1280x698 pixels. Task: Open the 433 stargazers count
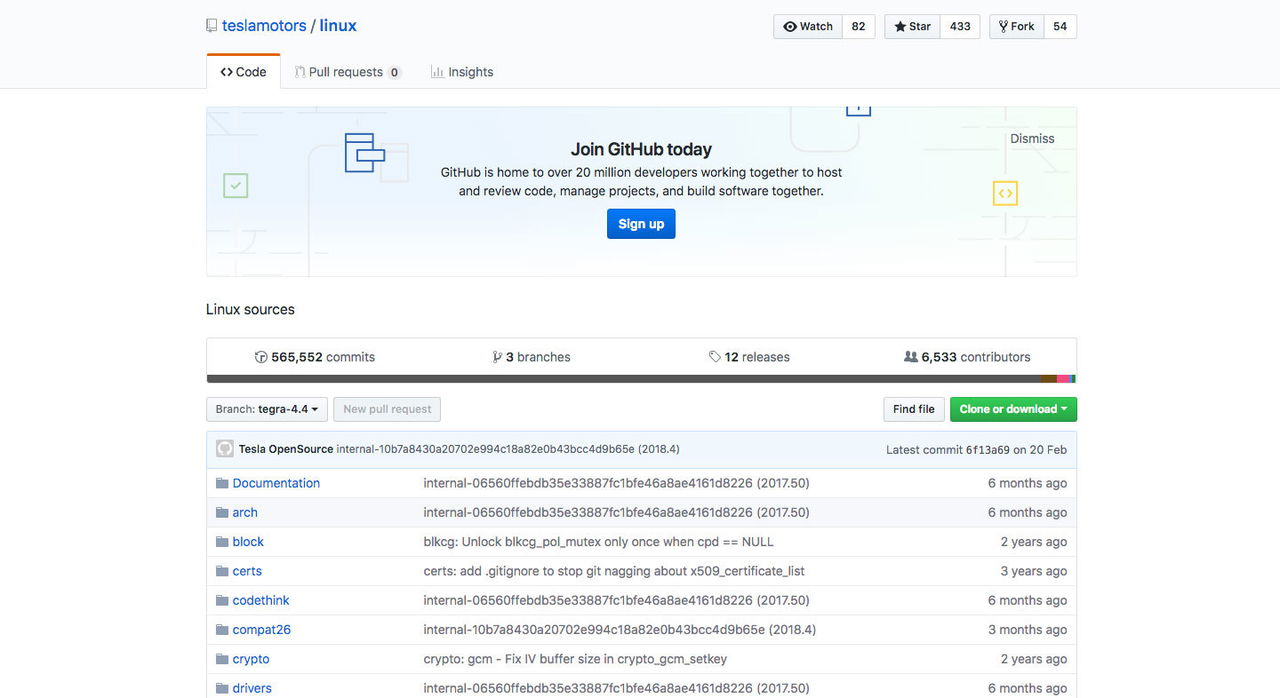(960, 27)
